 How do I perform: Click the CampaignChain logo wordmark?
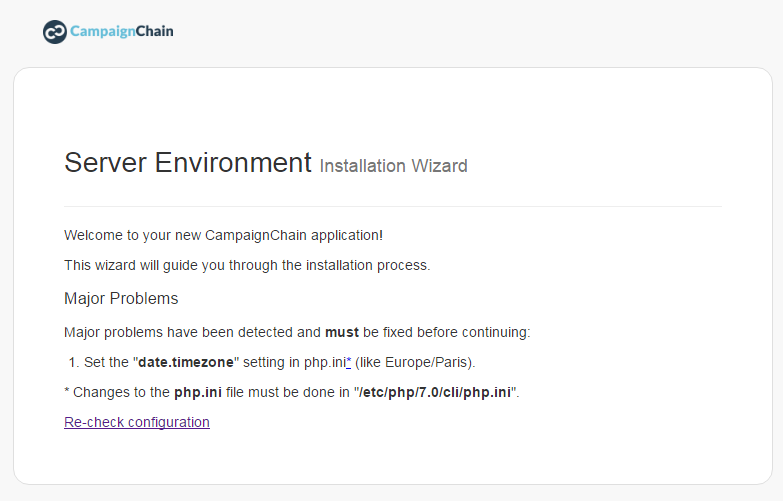pyautogui.click(x=122, y=31)
